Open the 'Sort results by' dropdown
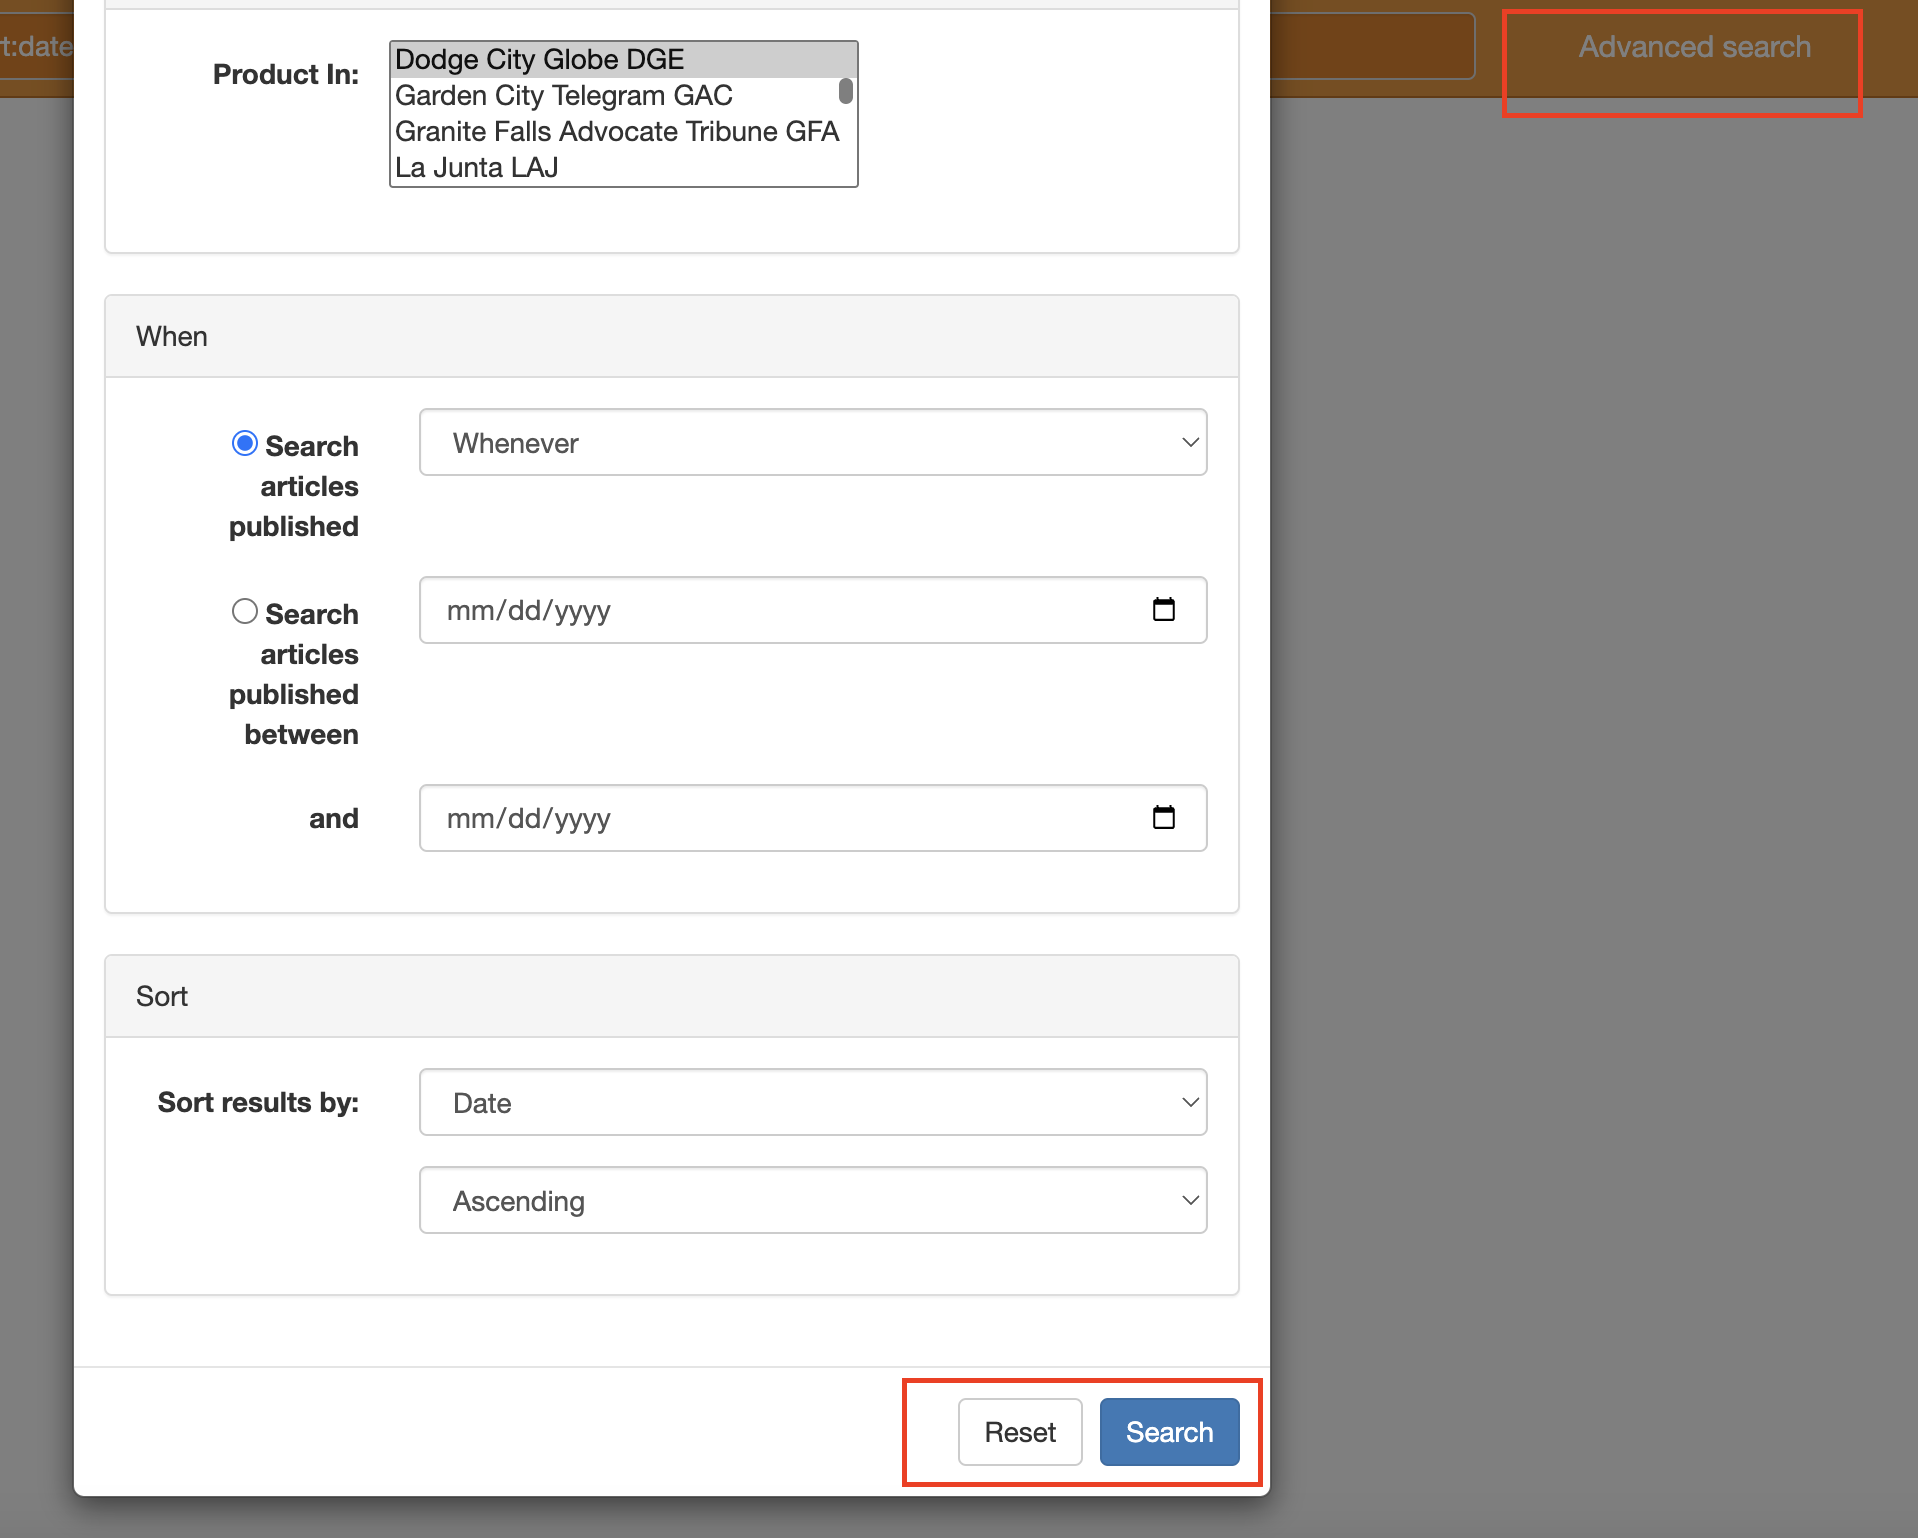 pyautogui.click(x=812, y=1101)
